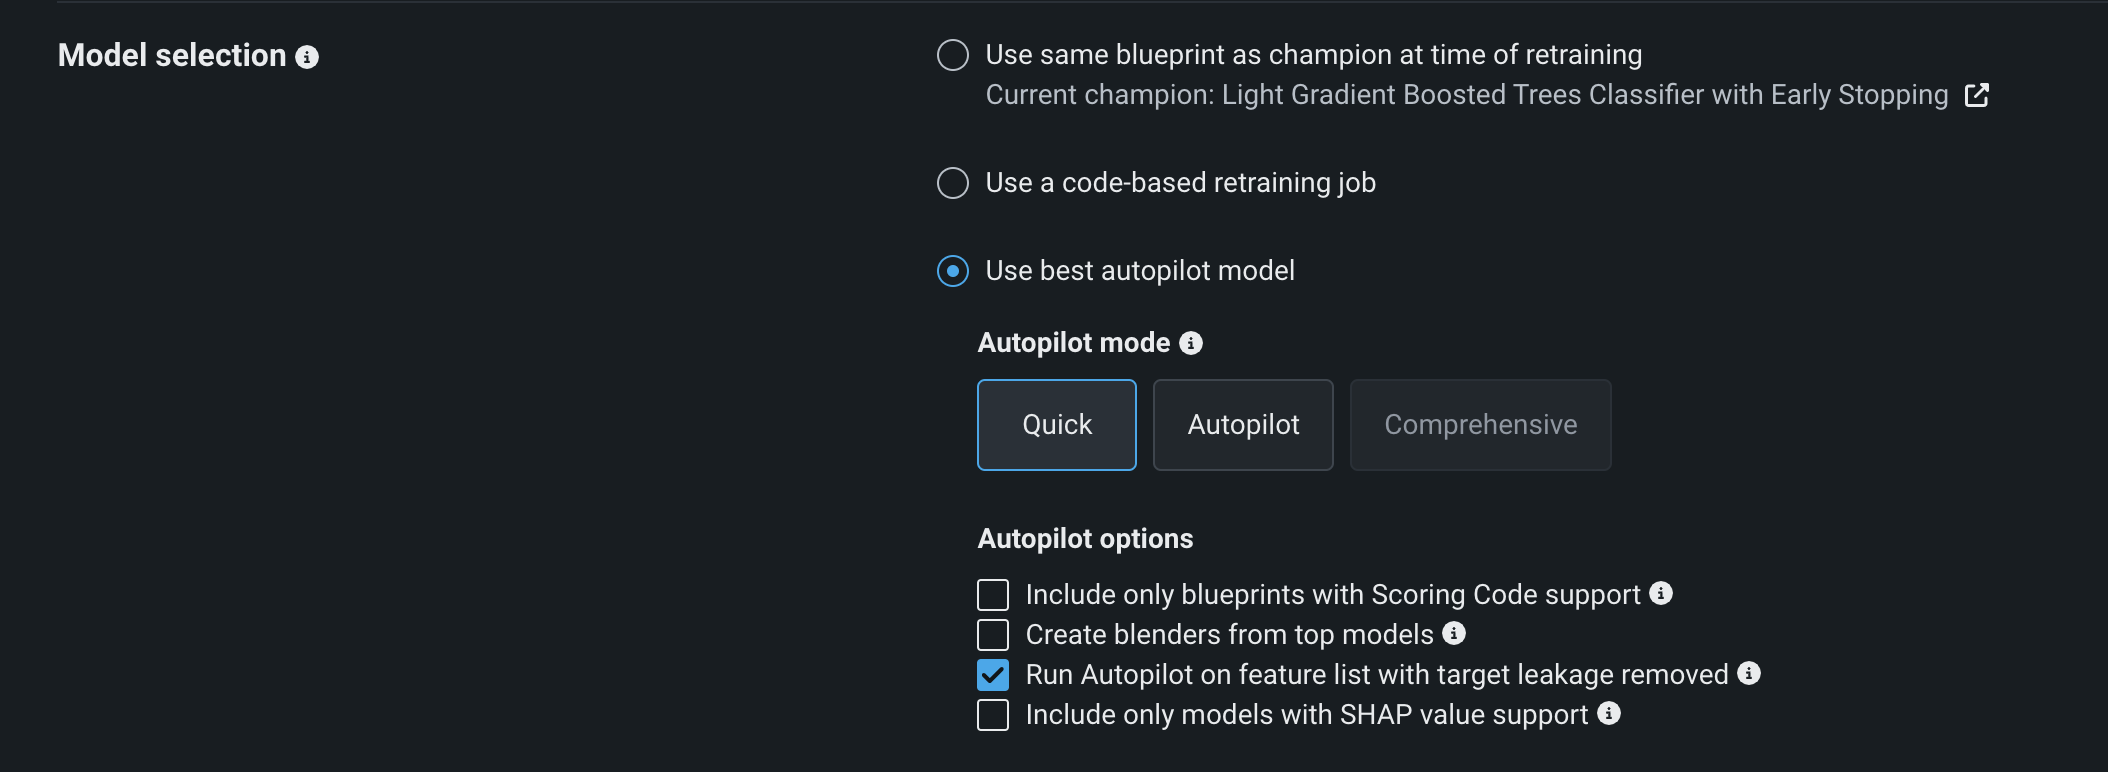Click info icon for Scoring Code support
Viewport: 2108px width, 772px height.
(1660, 593)
